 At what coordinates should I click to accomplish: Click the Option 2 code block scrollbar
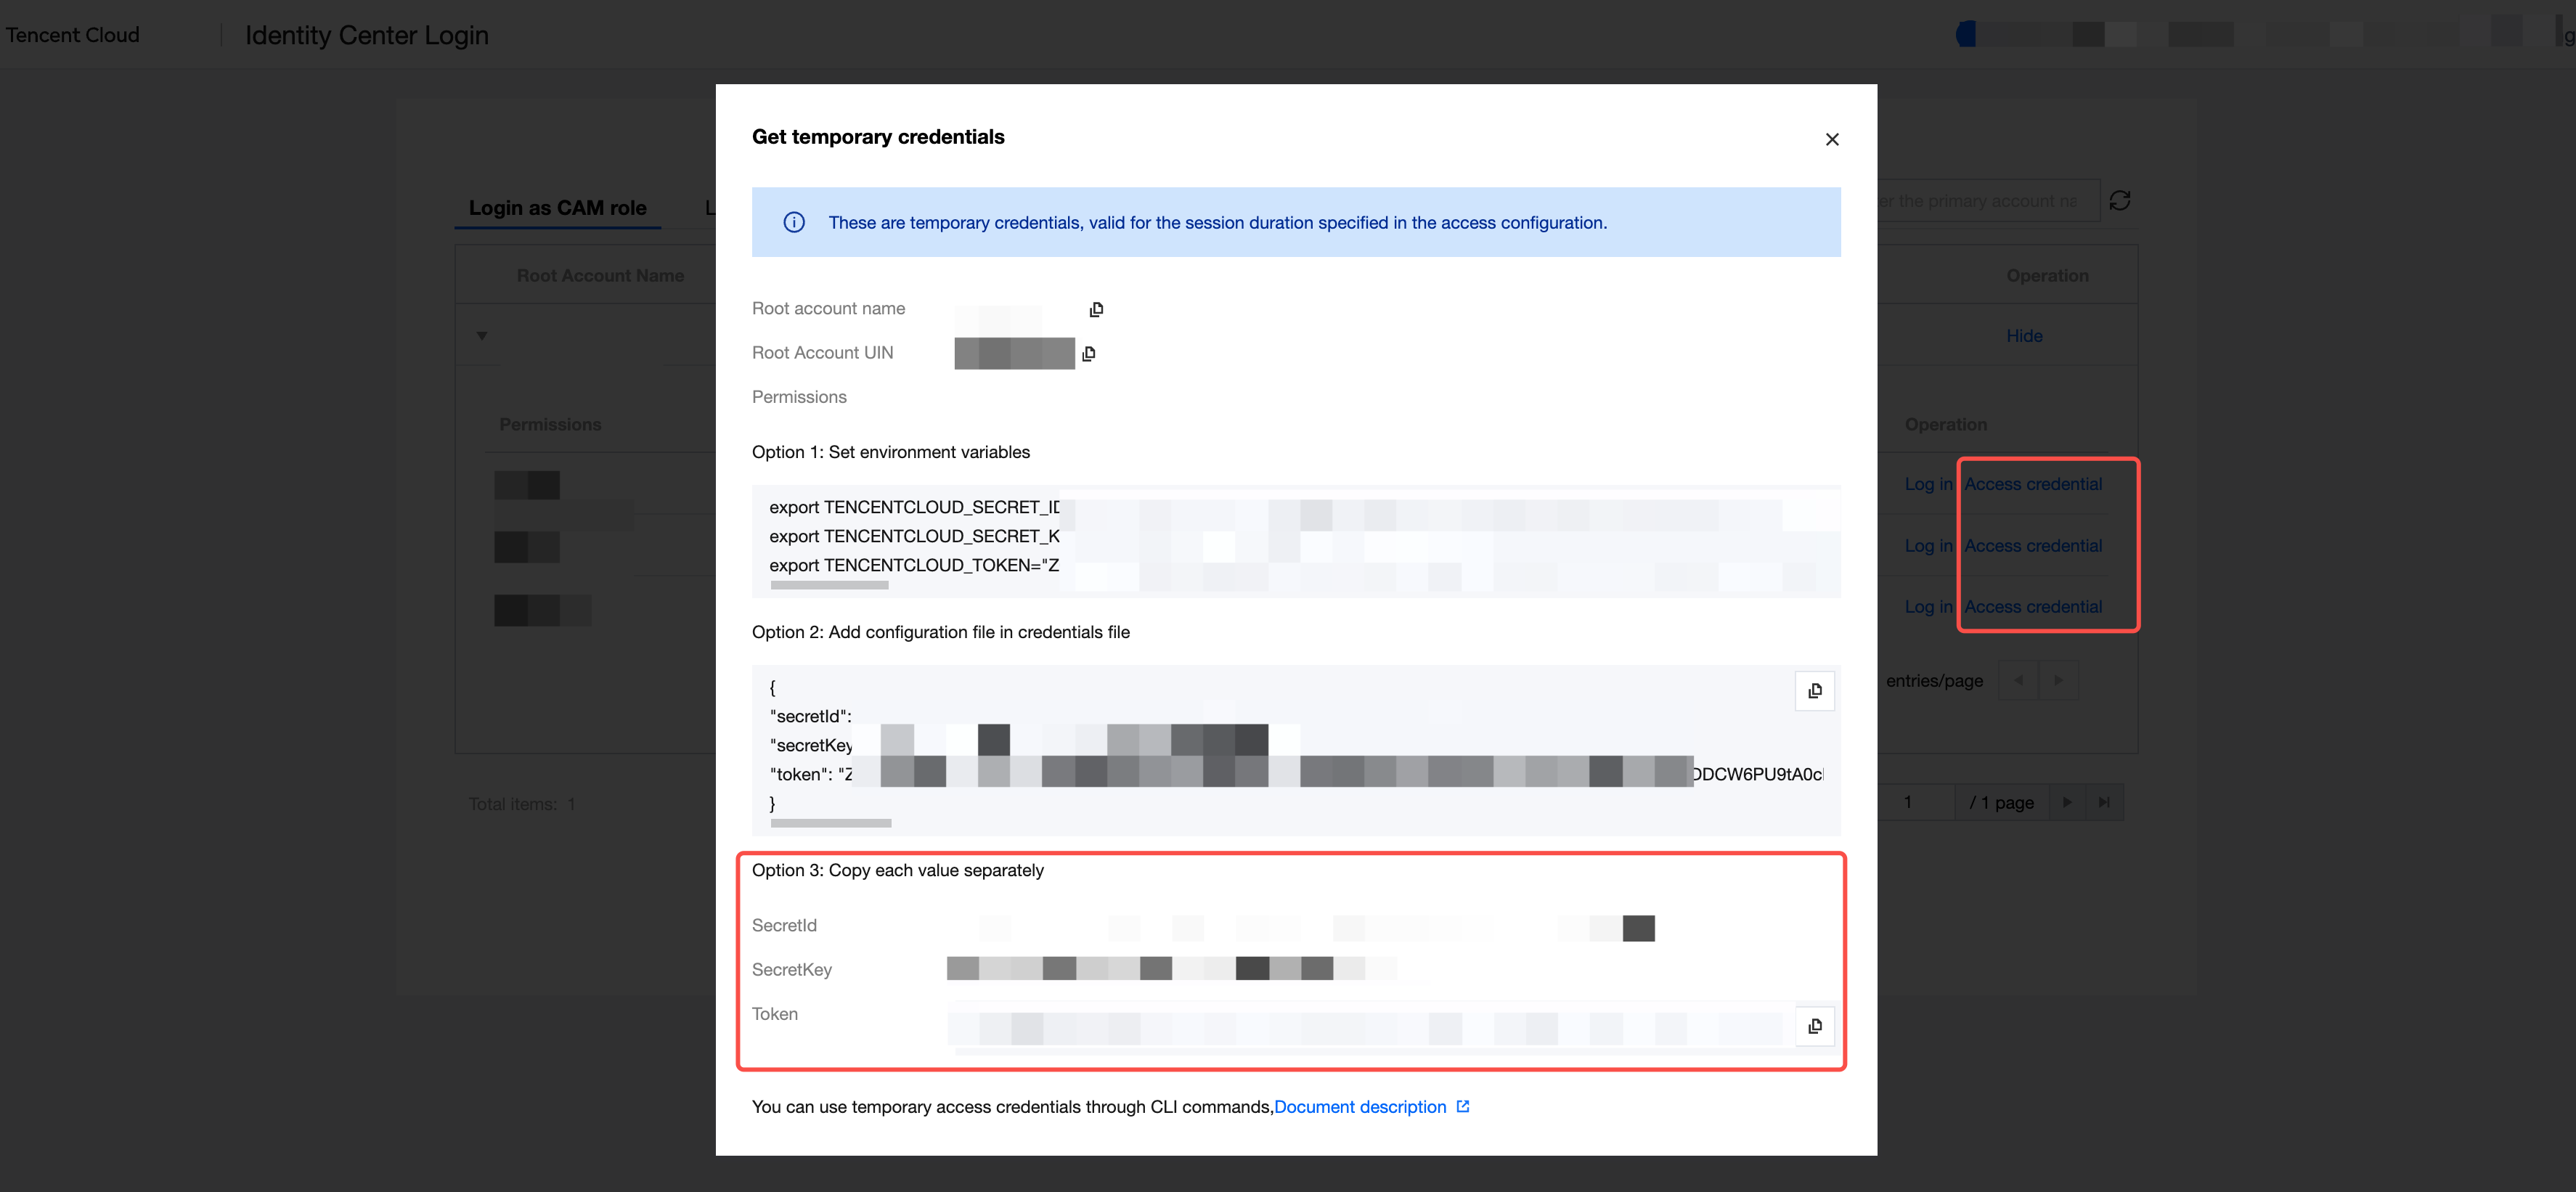(x=830, y=823)
